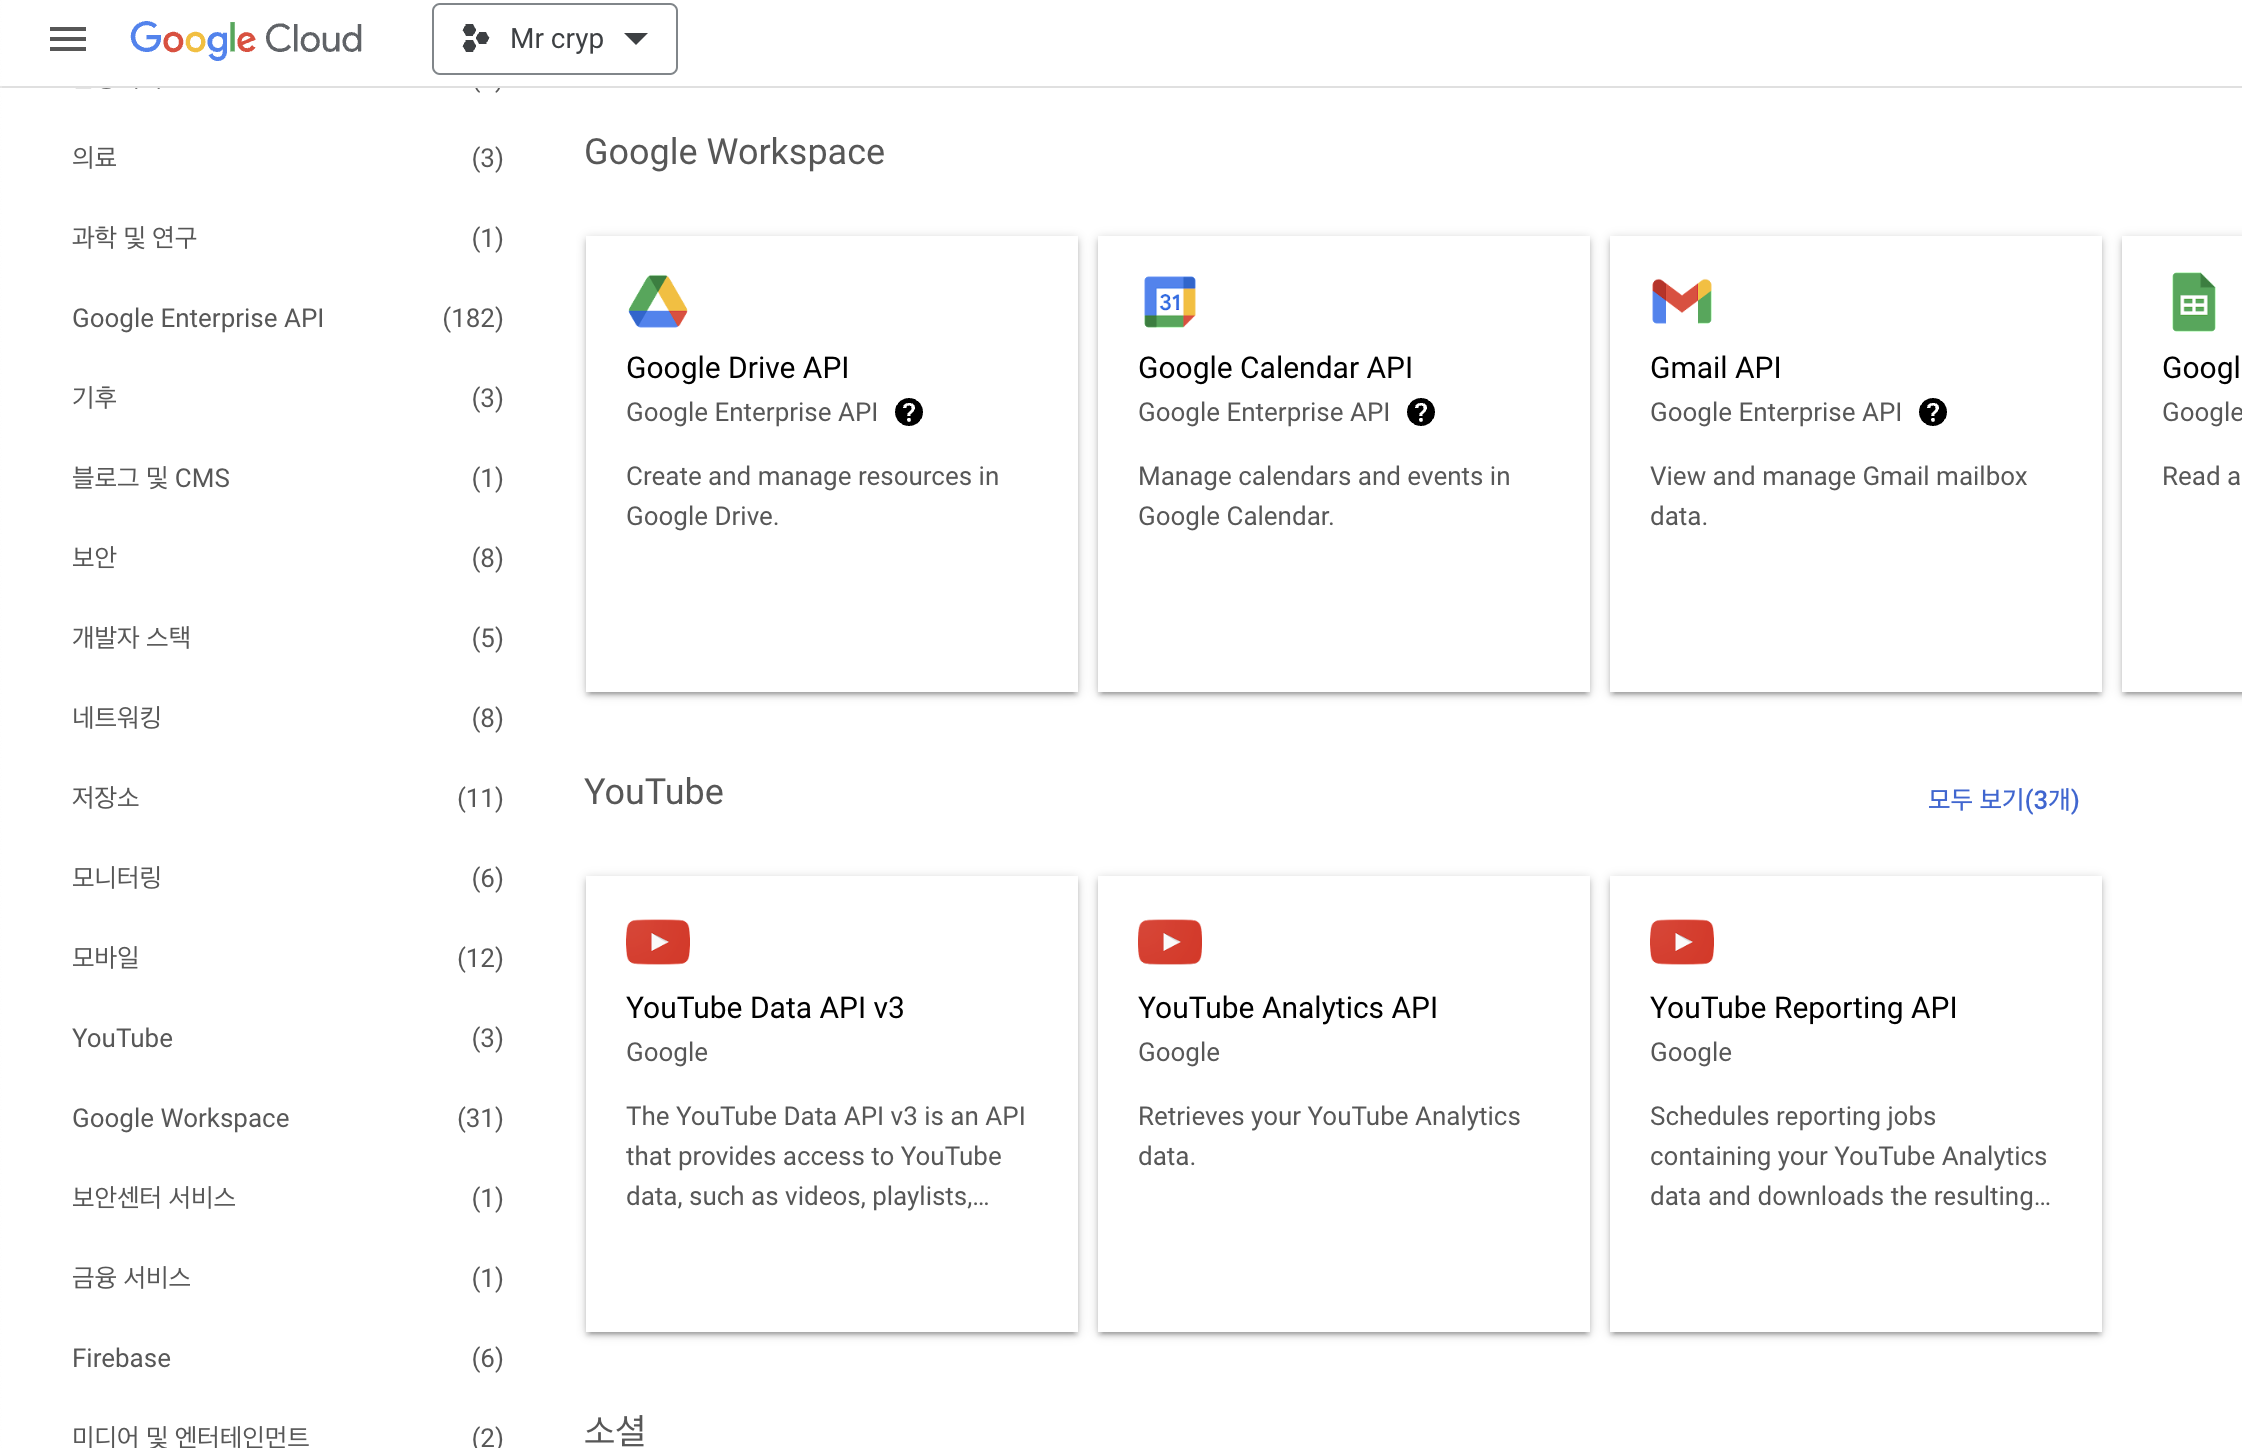Click the Google Sheets green icon
The image size is (2242, 1448).
point(2193,301)
